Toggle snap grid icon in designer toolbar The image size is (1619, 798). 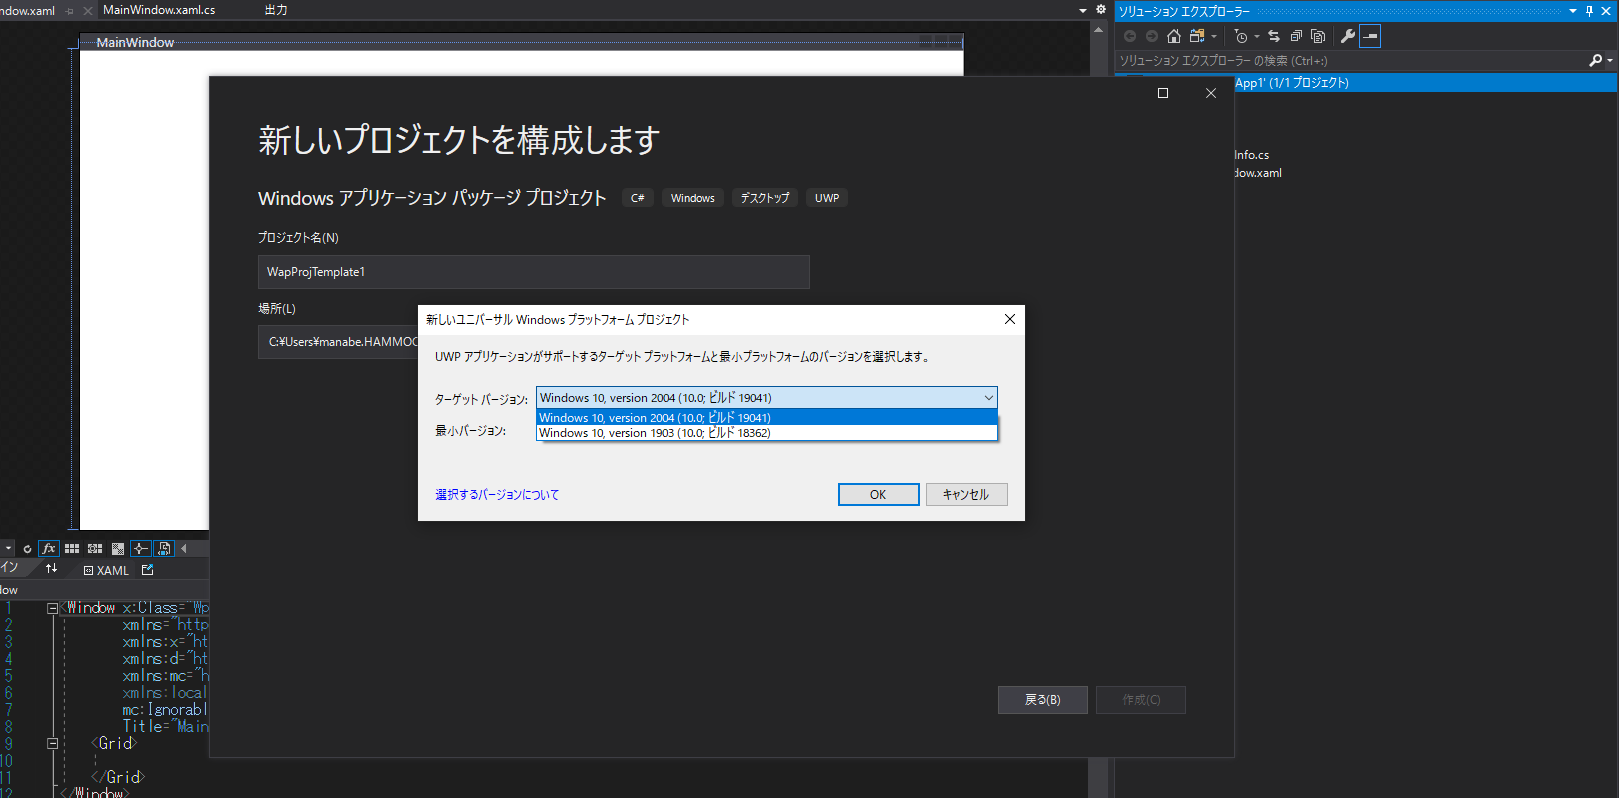pos(72,548)
